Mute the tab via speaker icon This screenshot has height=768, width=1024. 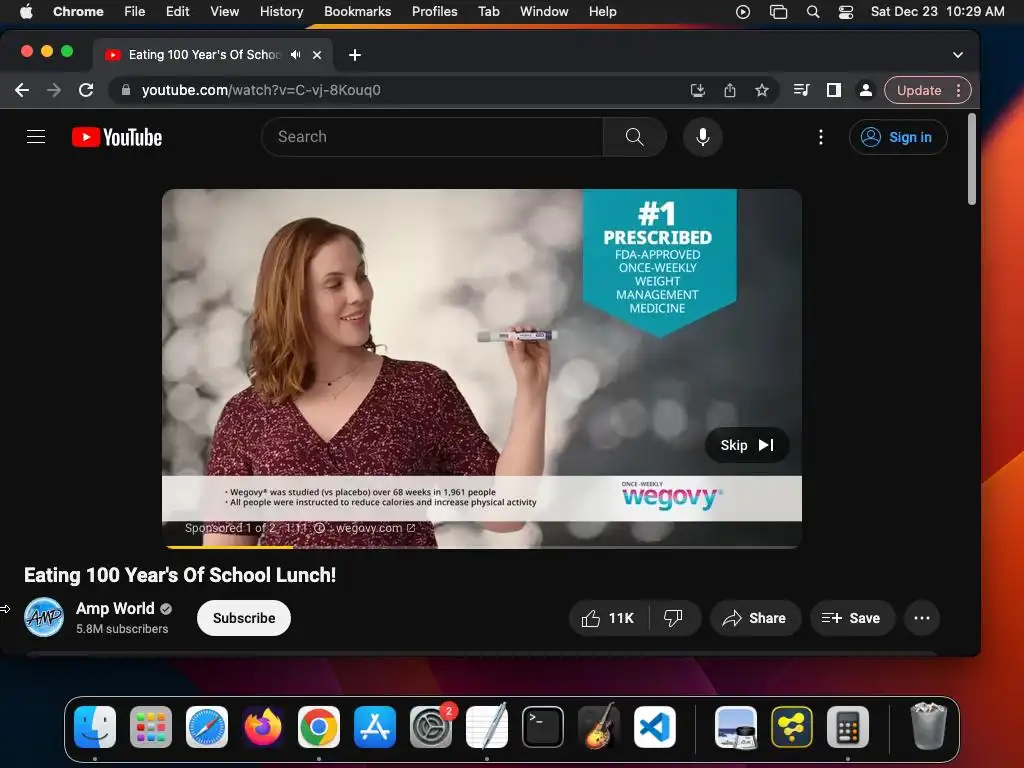tap(296, 55)
